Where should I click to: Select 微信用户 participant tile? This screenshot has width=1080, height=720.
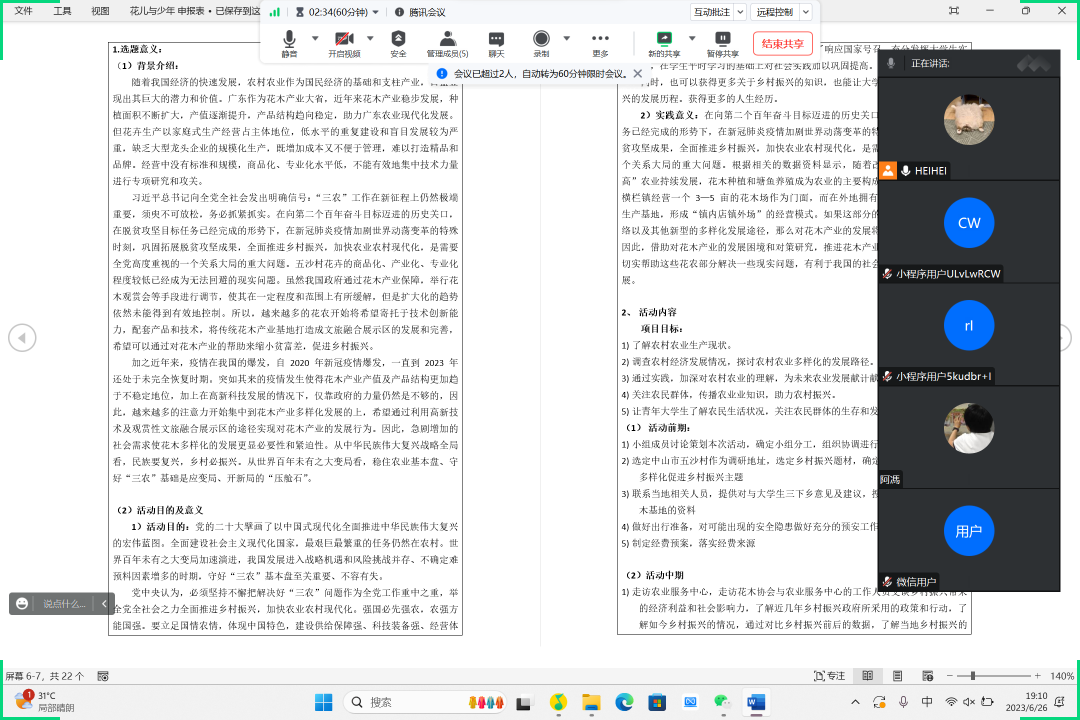point(968,539)
